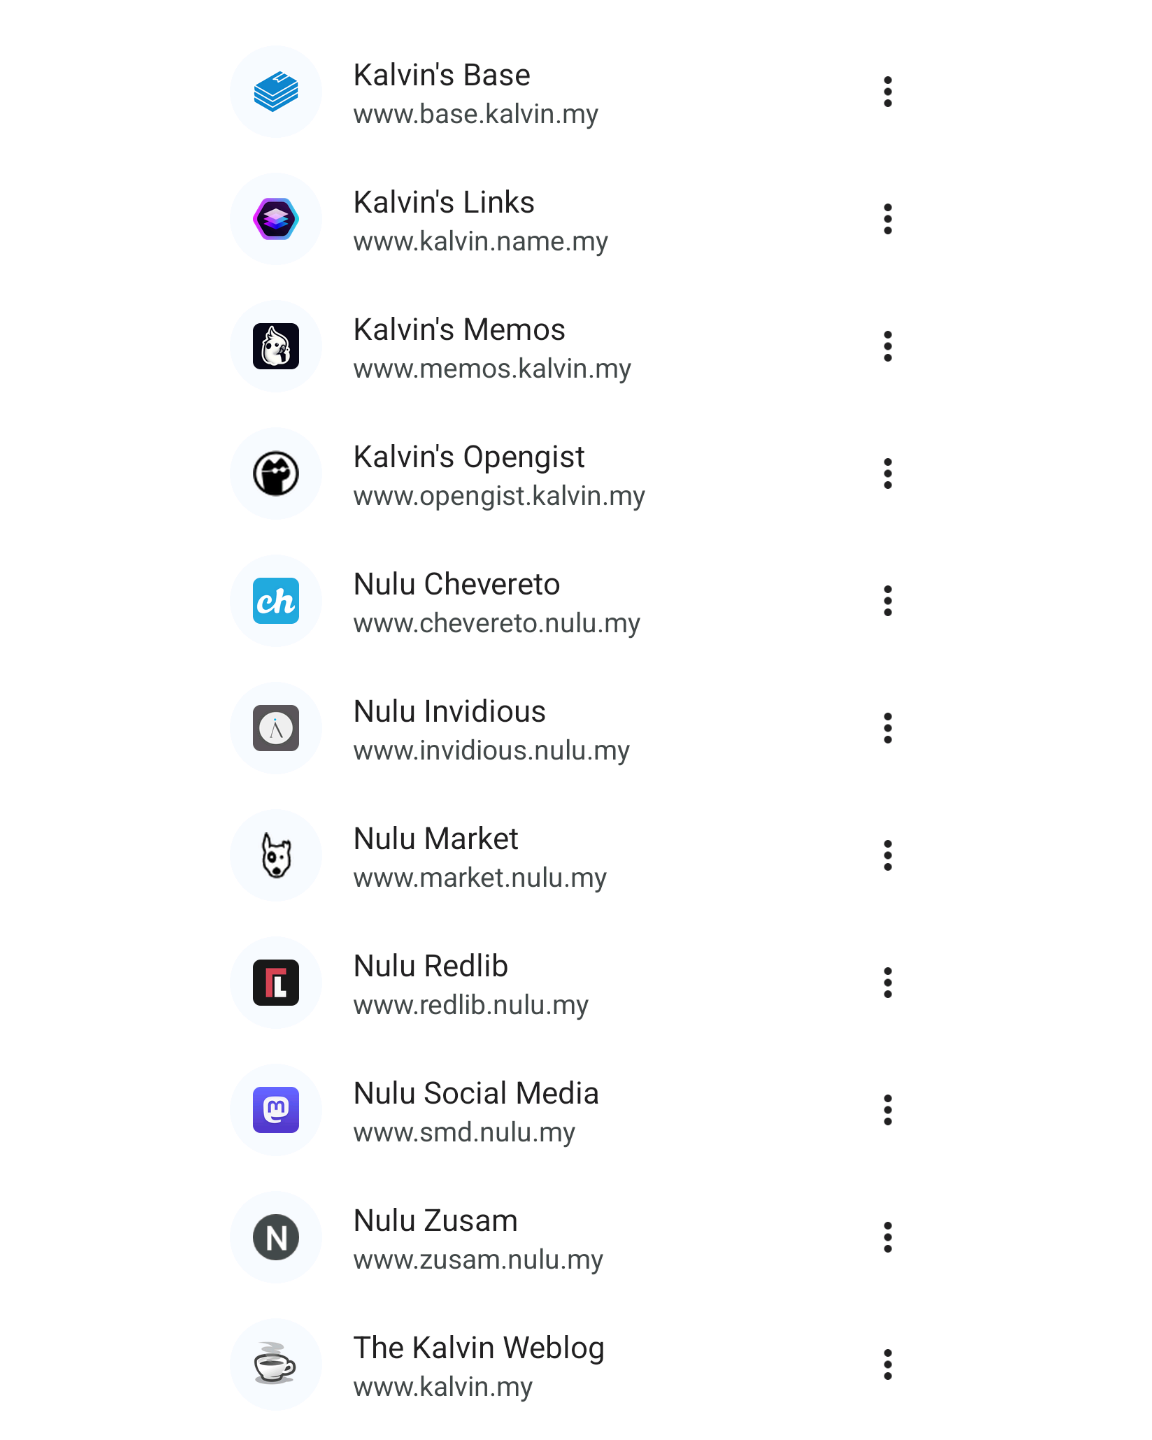Show more actions for Nulu Redlib

tap(887, 982)
